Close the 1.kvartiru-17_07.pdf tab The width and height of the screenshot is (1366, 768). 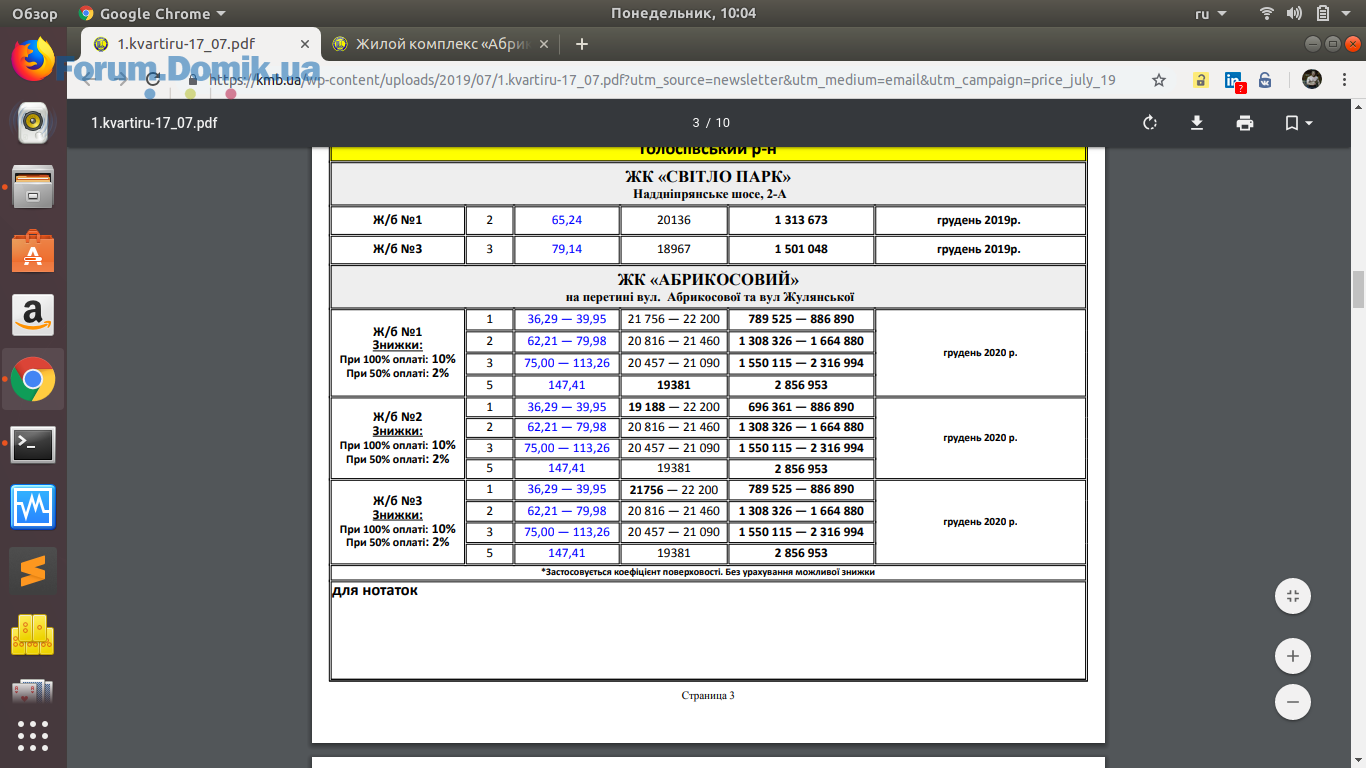click(x=303, y=44)
